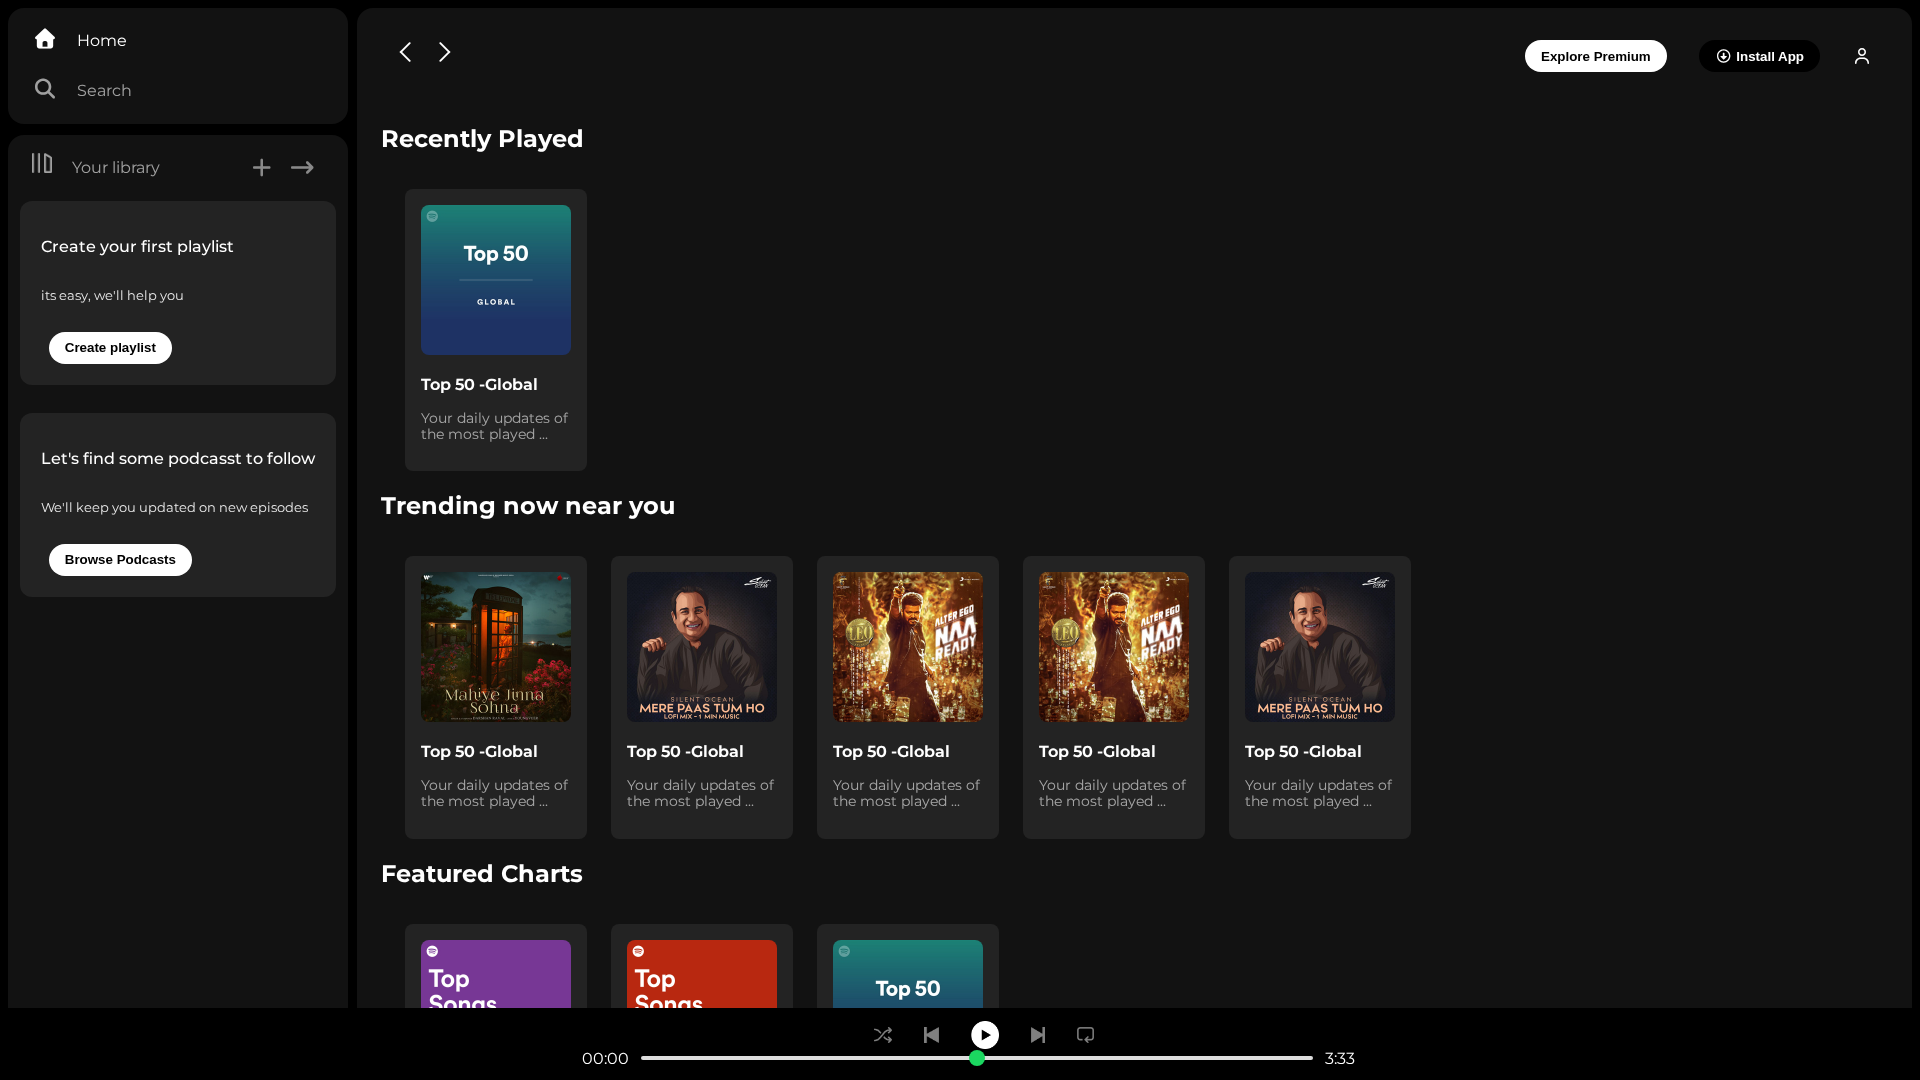The height and width of the screenshot is (1080, 1920).
Task: Click the elapsed time 00:00
Action: pos(605,1058)
